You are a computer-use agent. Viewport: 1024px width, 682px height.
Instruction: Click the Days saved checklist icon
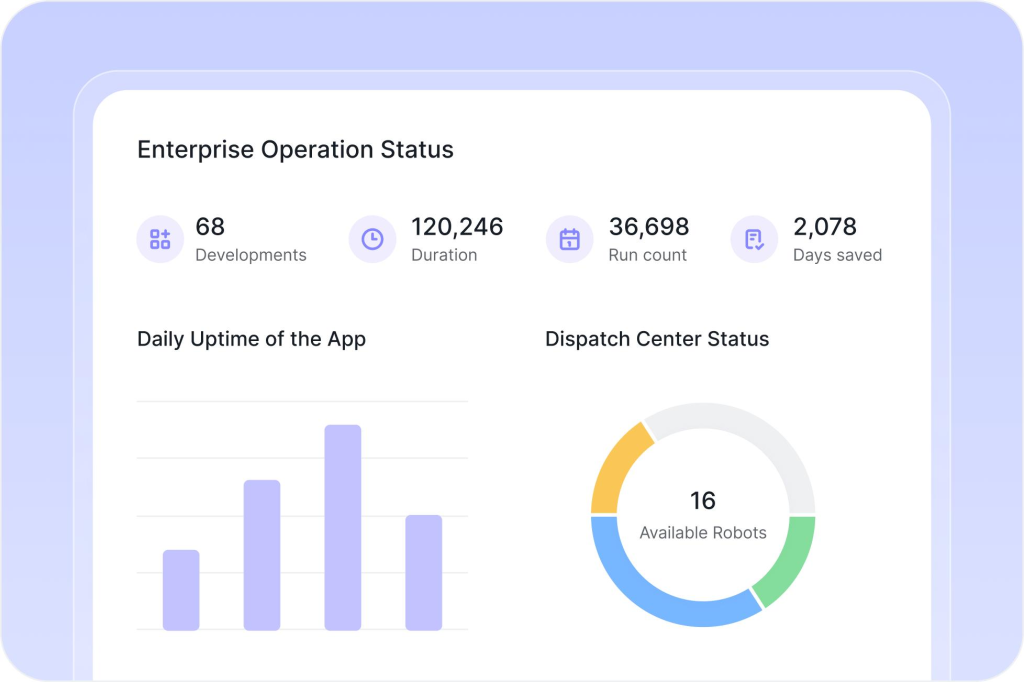[x=754, y=239]
